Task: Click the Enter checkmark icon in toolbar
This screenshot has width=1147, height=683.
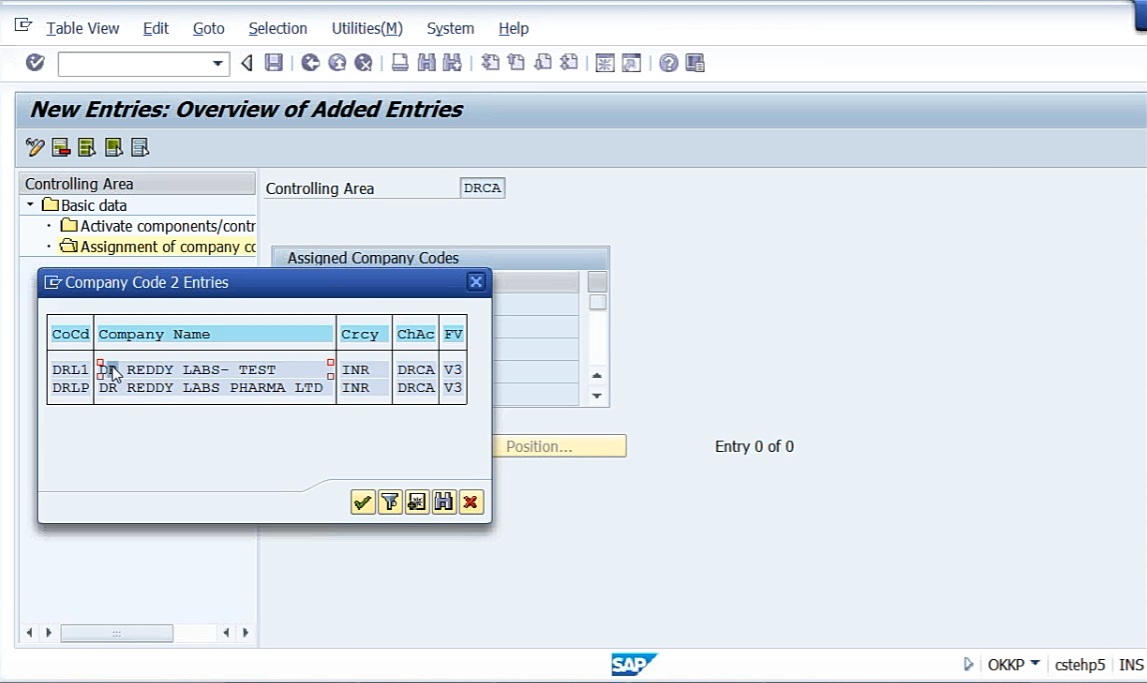Action: pyautogui.click(x=35, y=63)
